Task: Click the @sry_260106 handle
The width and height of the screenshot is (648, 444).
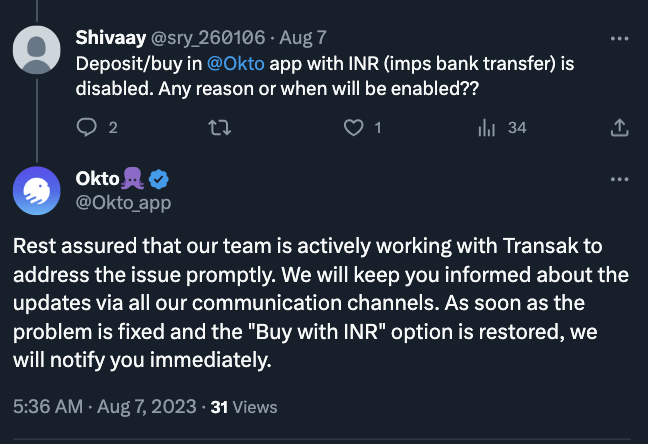Action: coord(208,38)
